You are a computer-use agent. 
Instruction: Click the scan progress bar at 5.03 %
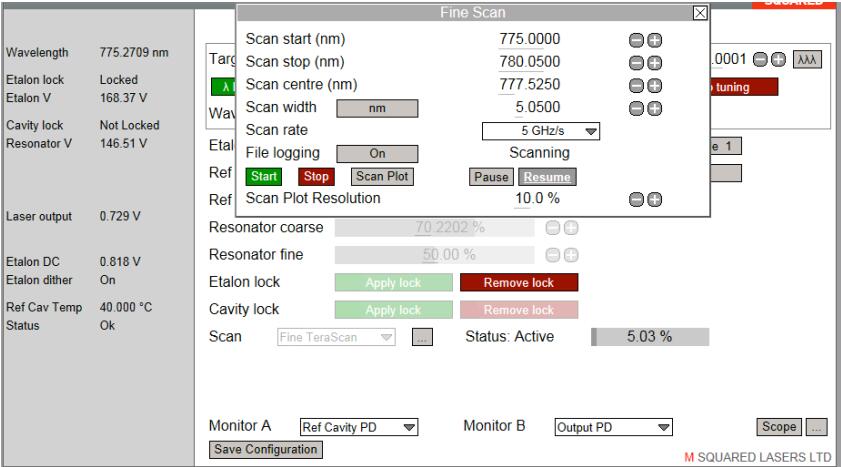pos(650,337)
